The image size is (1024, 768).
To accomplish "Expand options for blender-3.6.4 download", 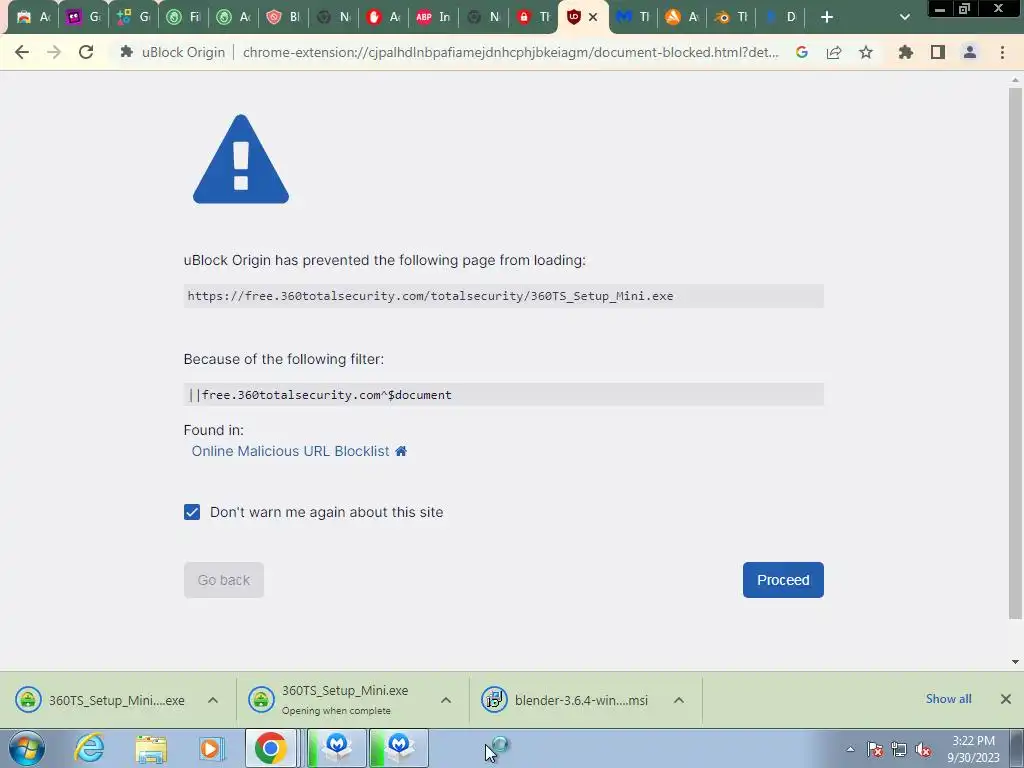I will point(679,700).
